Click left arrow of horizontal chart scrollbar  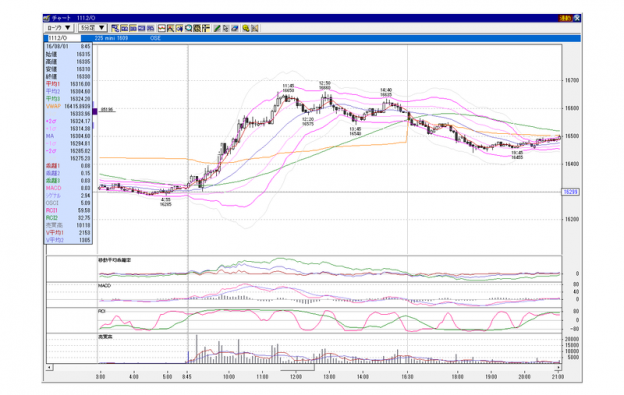coord(49,367)
